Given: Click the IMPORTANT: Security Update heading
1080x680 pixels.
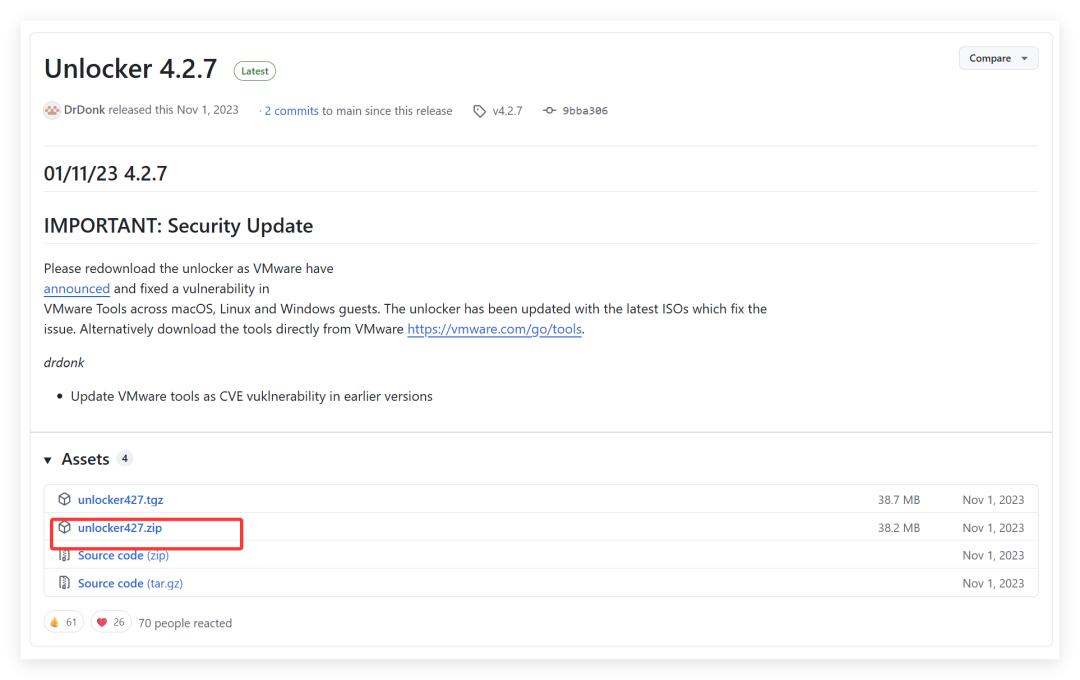Looking at the screenshot, I should pos(178,226).
